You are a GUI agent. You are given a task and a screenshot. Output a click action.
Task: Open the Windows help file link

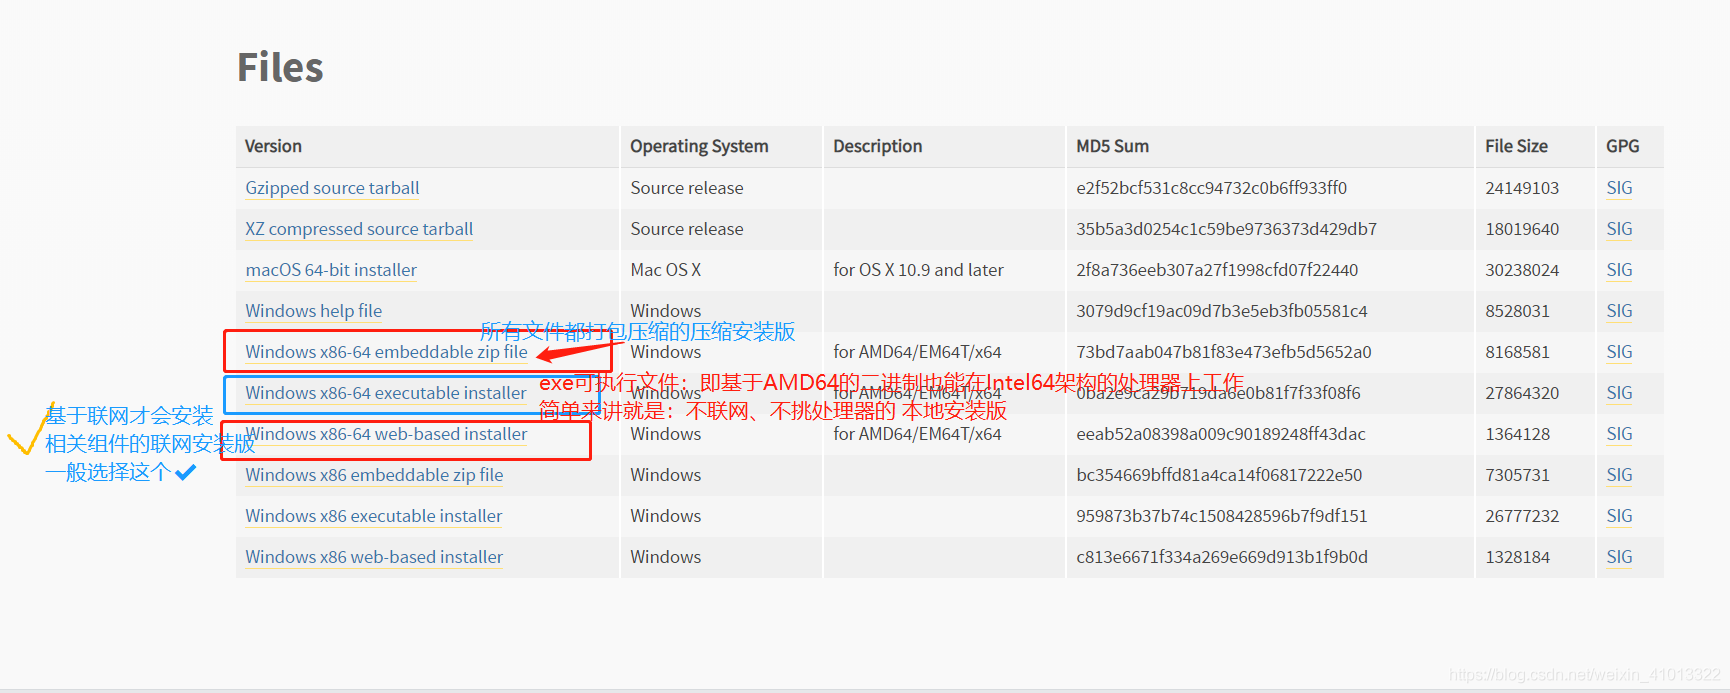[313, 311]
